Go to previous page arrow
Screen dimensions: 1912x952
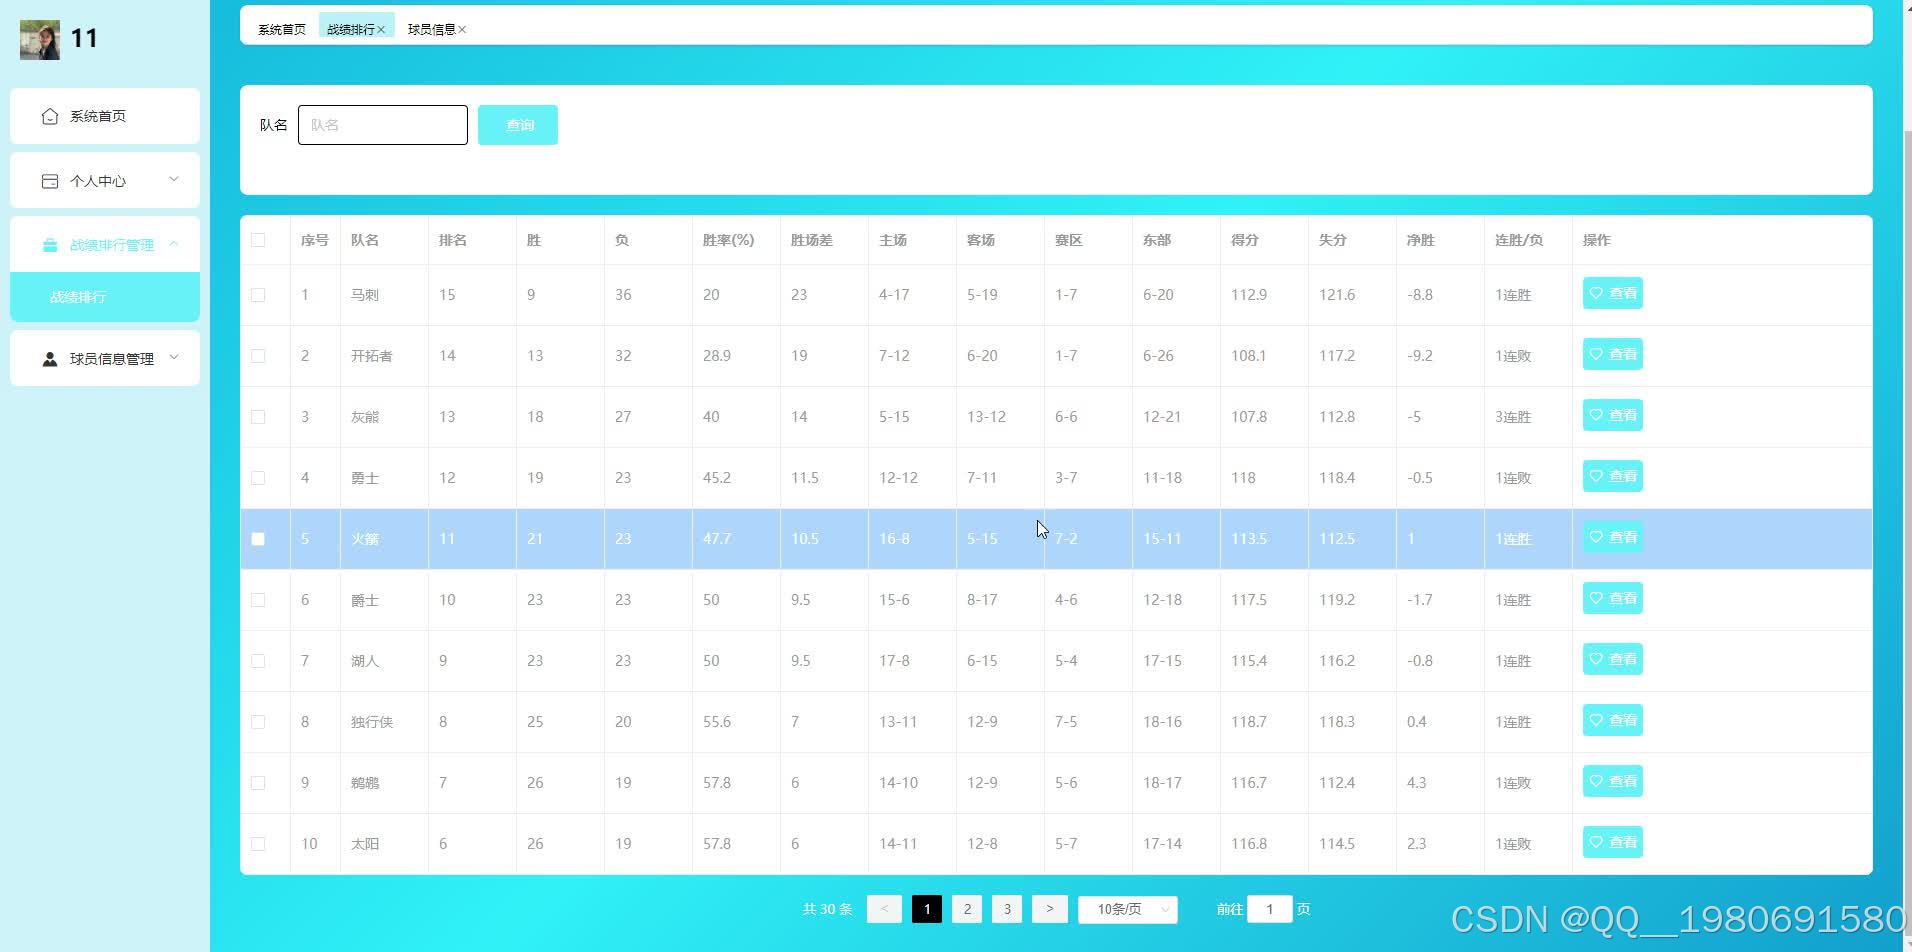pos(884,909)
